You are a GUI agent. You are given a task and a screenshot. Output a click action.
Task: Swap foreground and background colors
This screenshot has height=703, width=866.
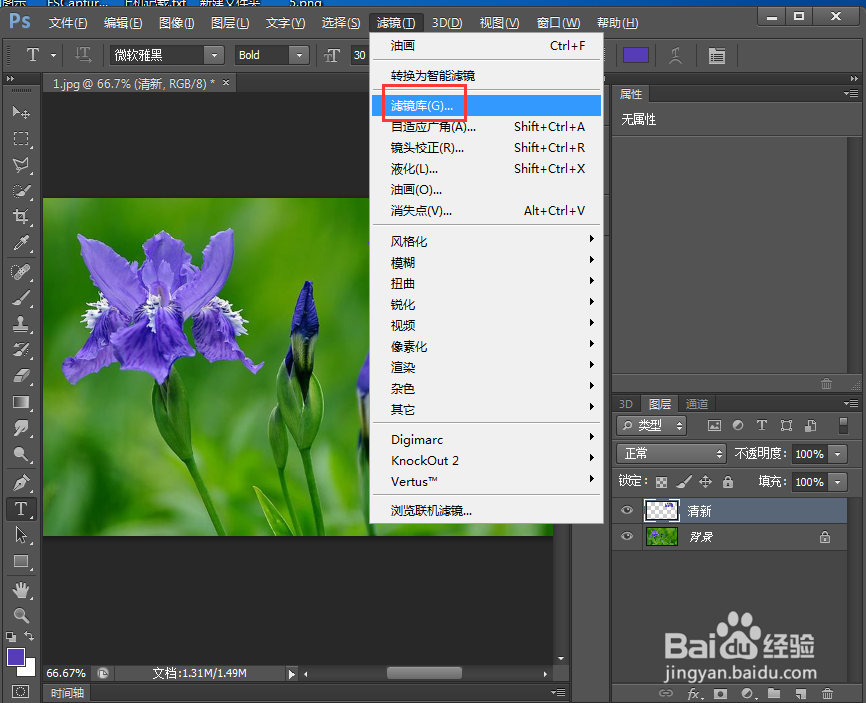[x=29, y=636]
